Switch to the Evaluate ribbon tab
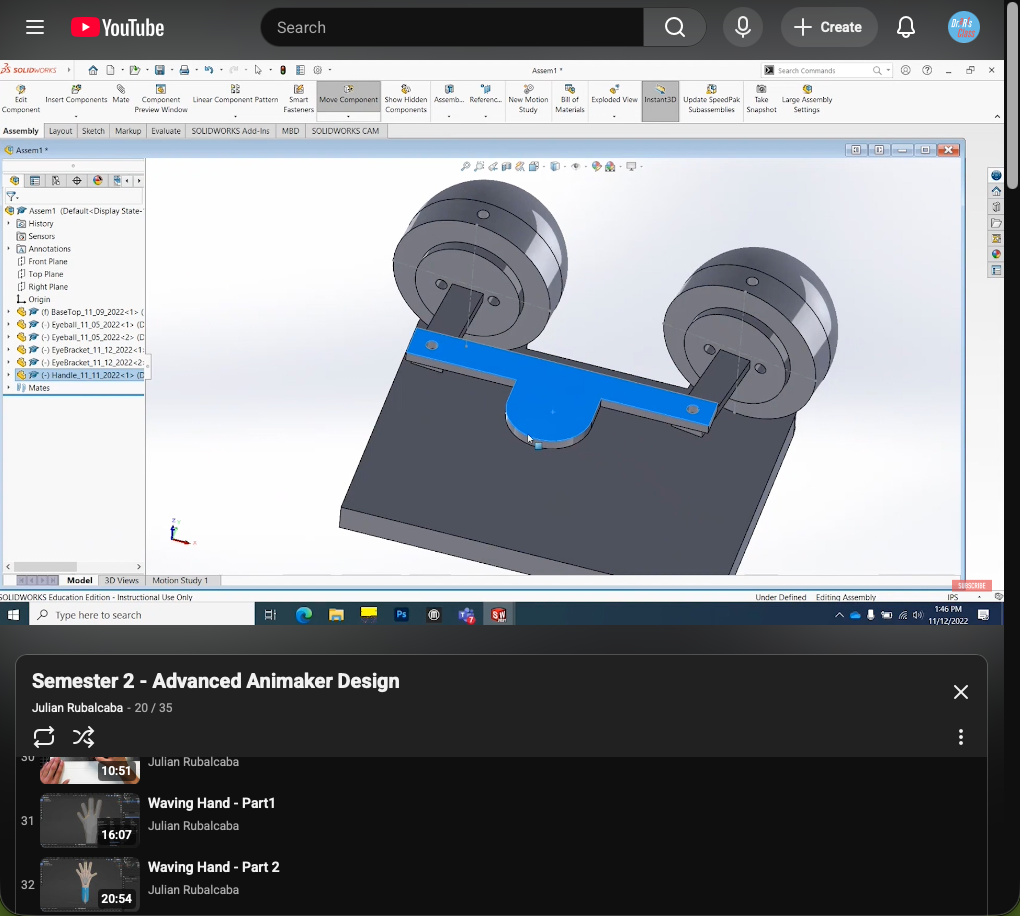 (166, 131)
